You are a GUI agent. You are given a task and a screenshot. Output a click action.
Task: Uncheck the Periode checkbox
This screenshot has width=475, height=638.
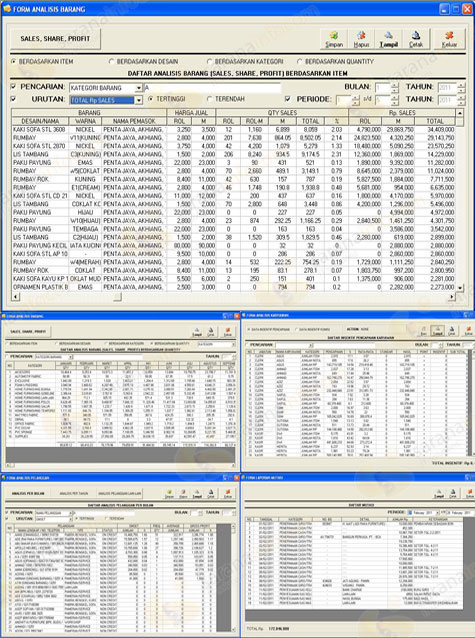click(288, 99)
